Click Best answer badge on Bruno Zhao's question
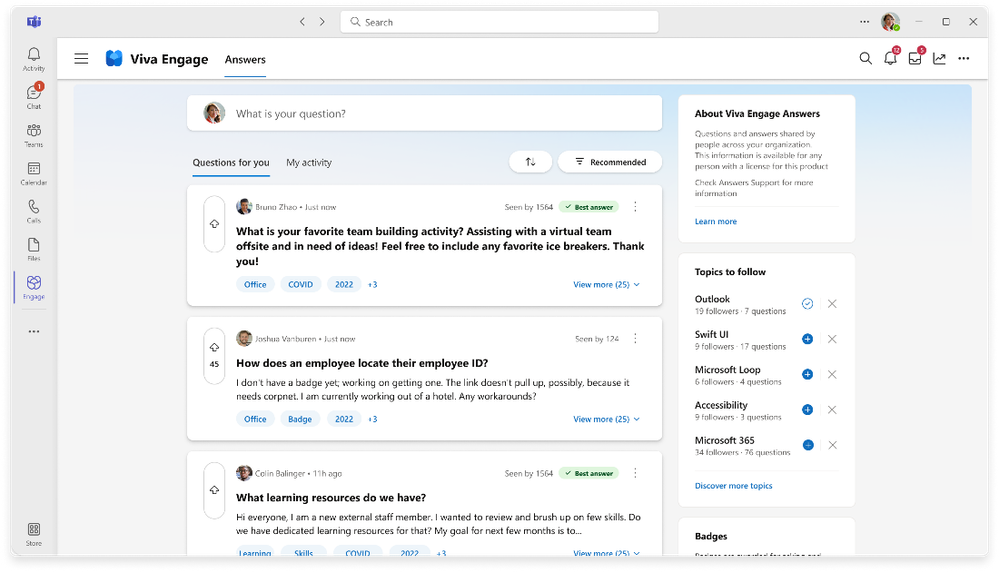 [589, 207]
